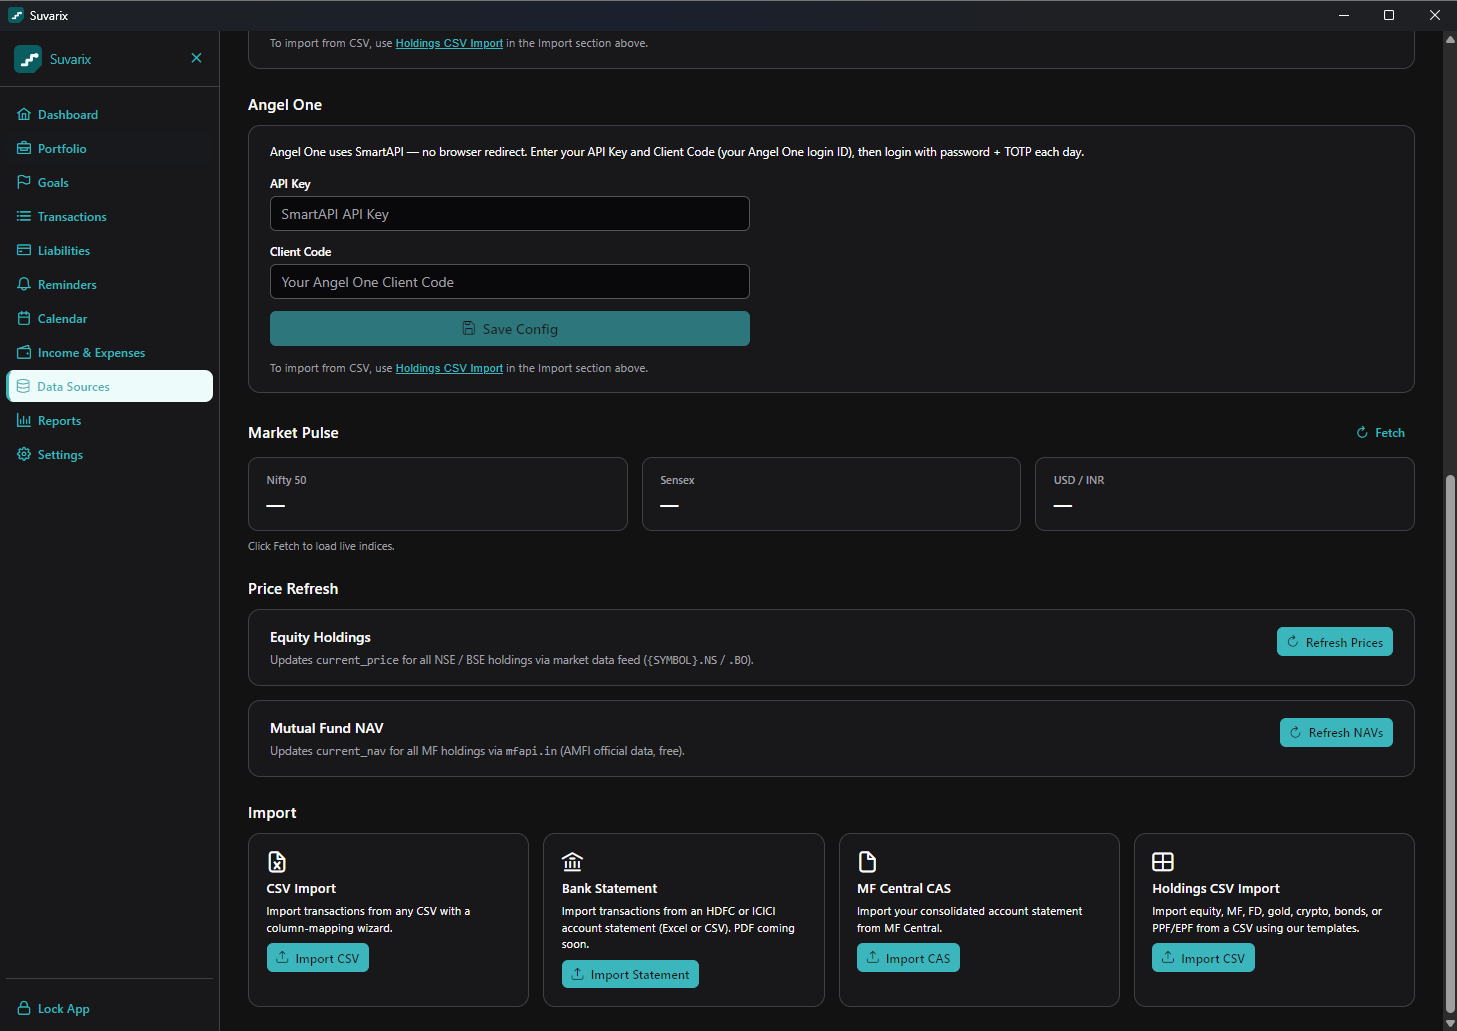Click the Reports chart icon
This screenshot has height=1031, width=1457.
(24, 420)
